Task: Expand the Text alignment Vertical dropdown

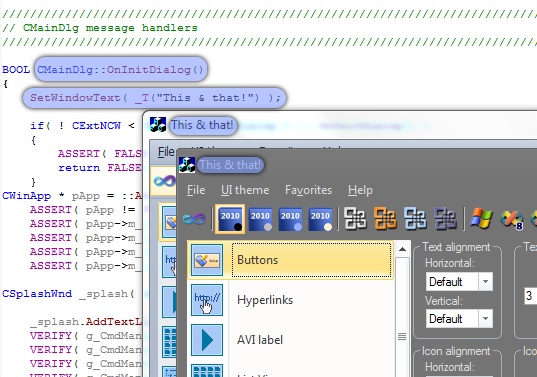Action: click(x=485, y=319)
